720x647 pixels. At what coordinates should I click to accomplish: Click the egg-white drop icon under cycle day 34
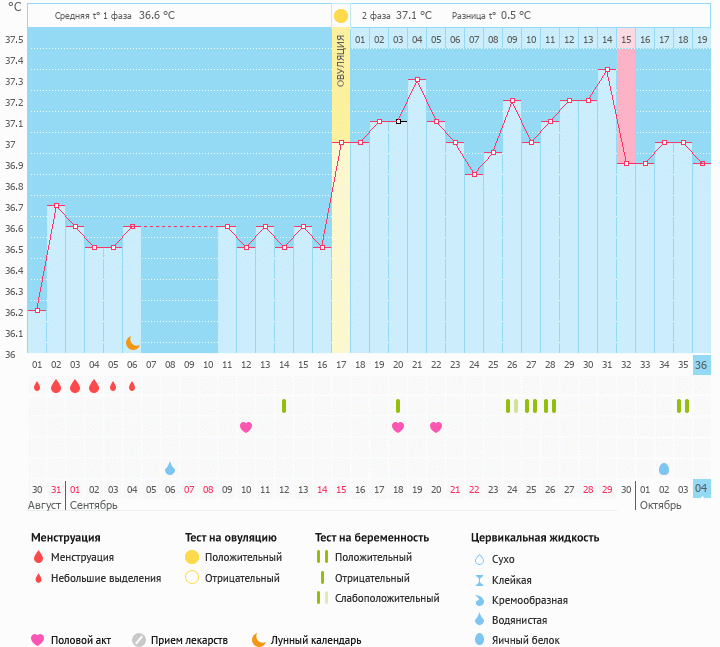pos(664,468)
